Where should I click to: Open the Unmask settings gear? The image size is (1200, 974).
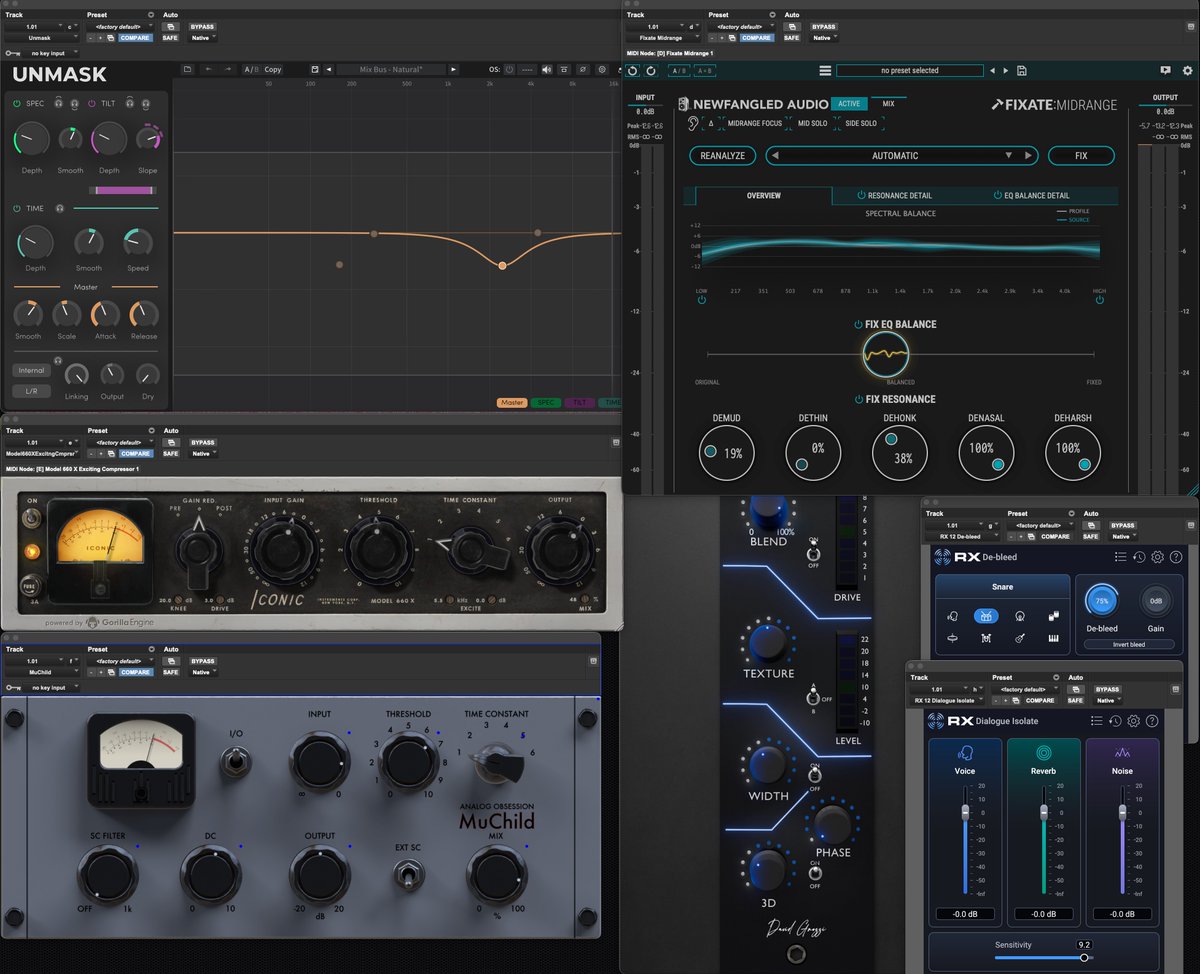coord(602,69)
